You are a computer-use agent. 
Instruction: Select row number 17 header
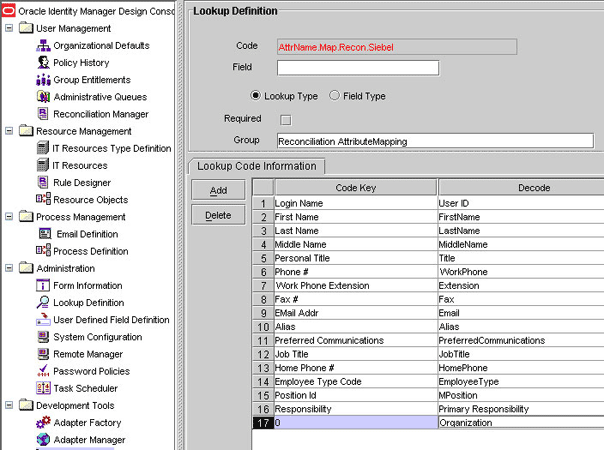tap(263, 423)
